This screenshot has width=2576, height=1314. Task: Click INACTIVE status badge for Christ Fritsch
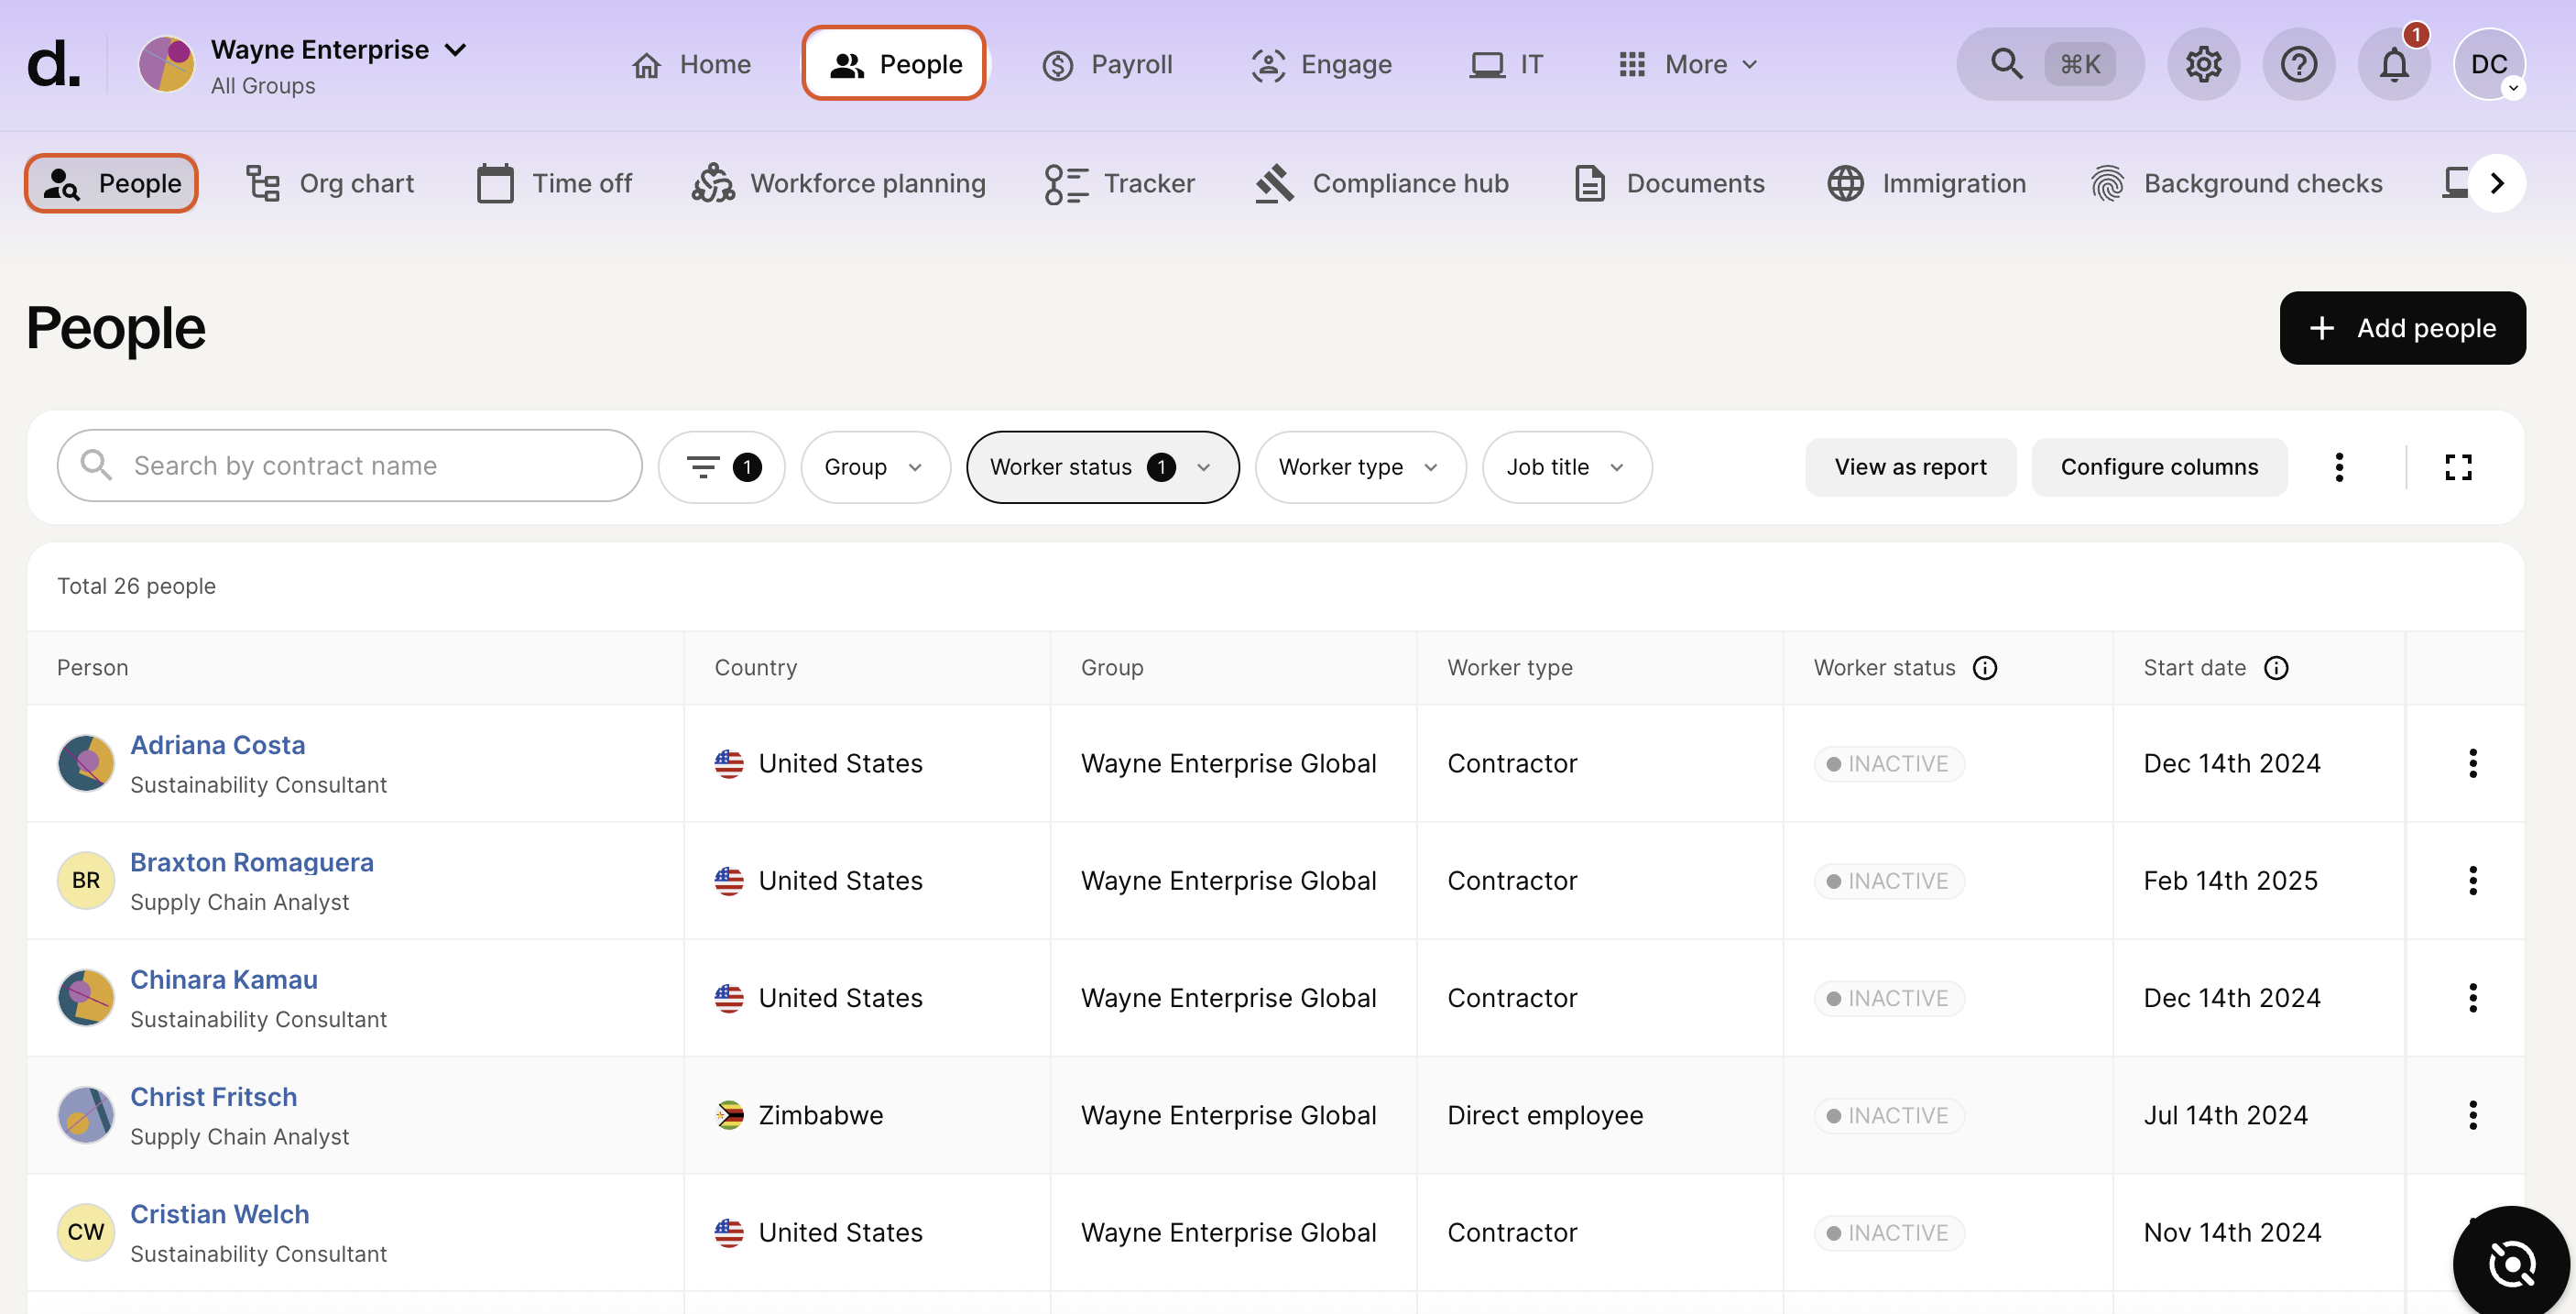[1889, 1115]
